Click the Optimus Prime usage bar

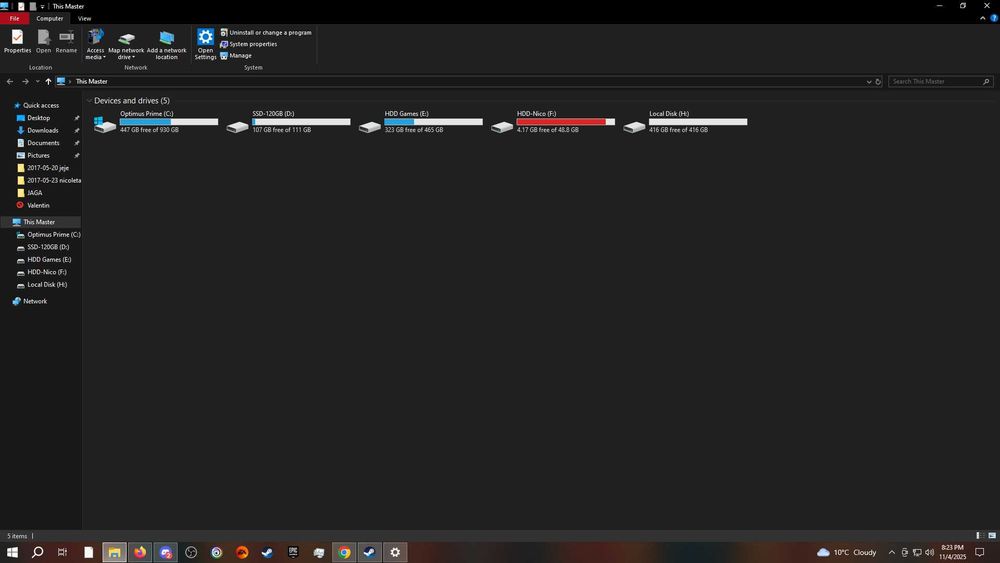tap(169, 122)
